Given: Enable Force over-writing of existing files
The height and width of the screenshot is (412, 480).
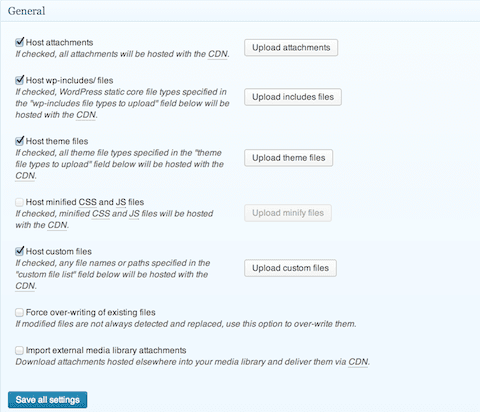Looking at the screenshot, I should [19, 312].
